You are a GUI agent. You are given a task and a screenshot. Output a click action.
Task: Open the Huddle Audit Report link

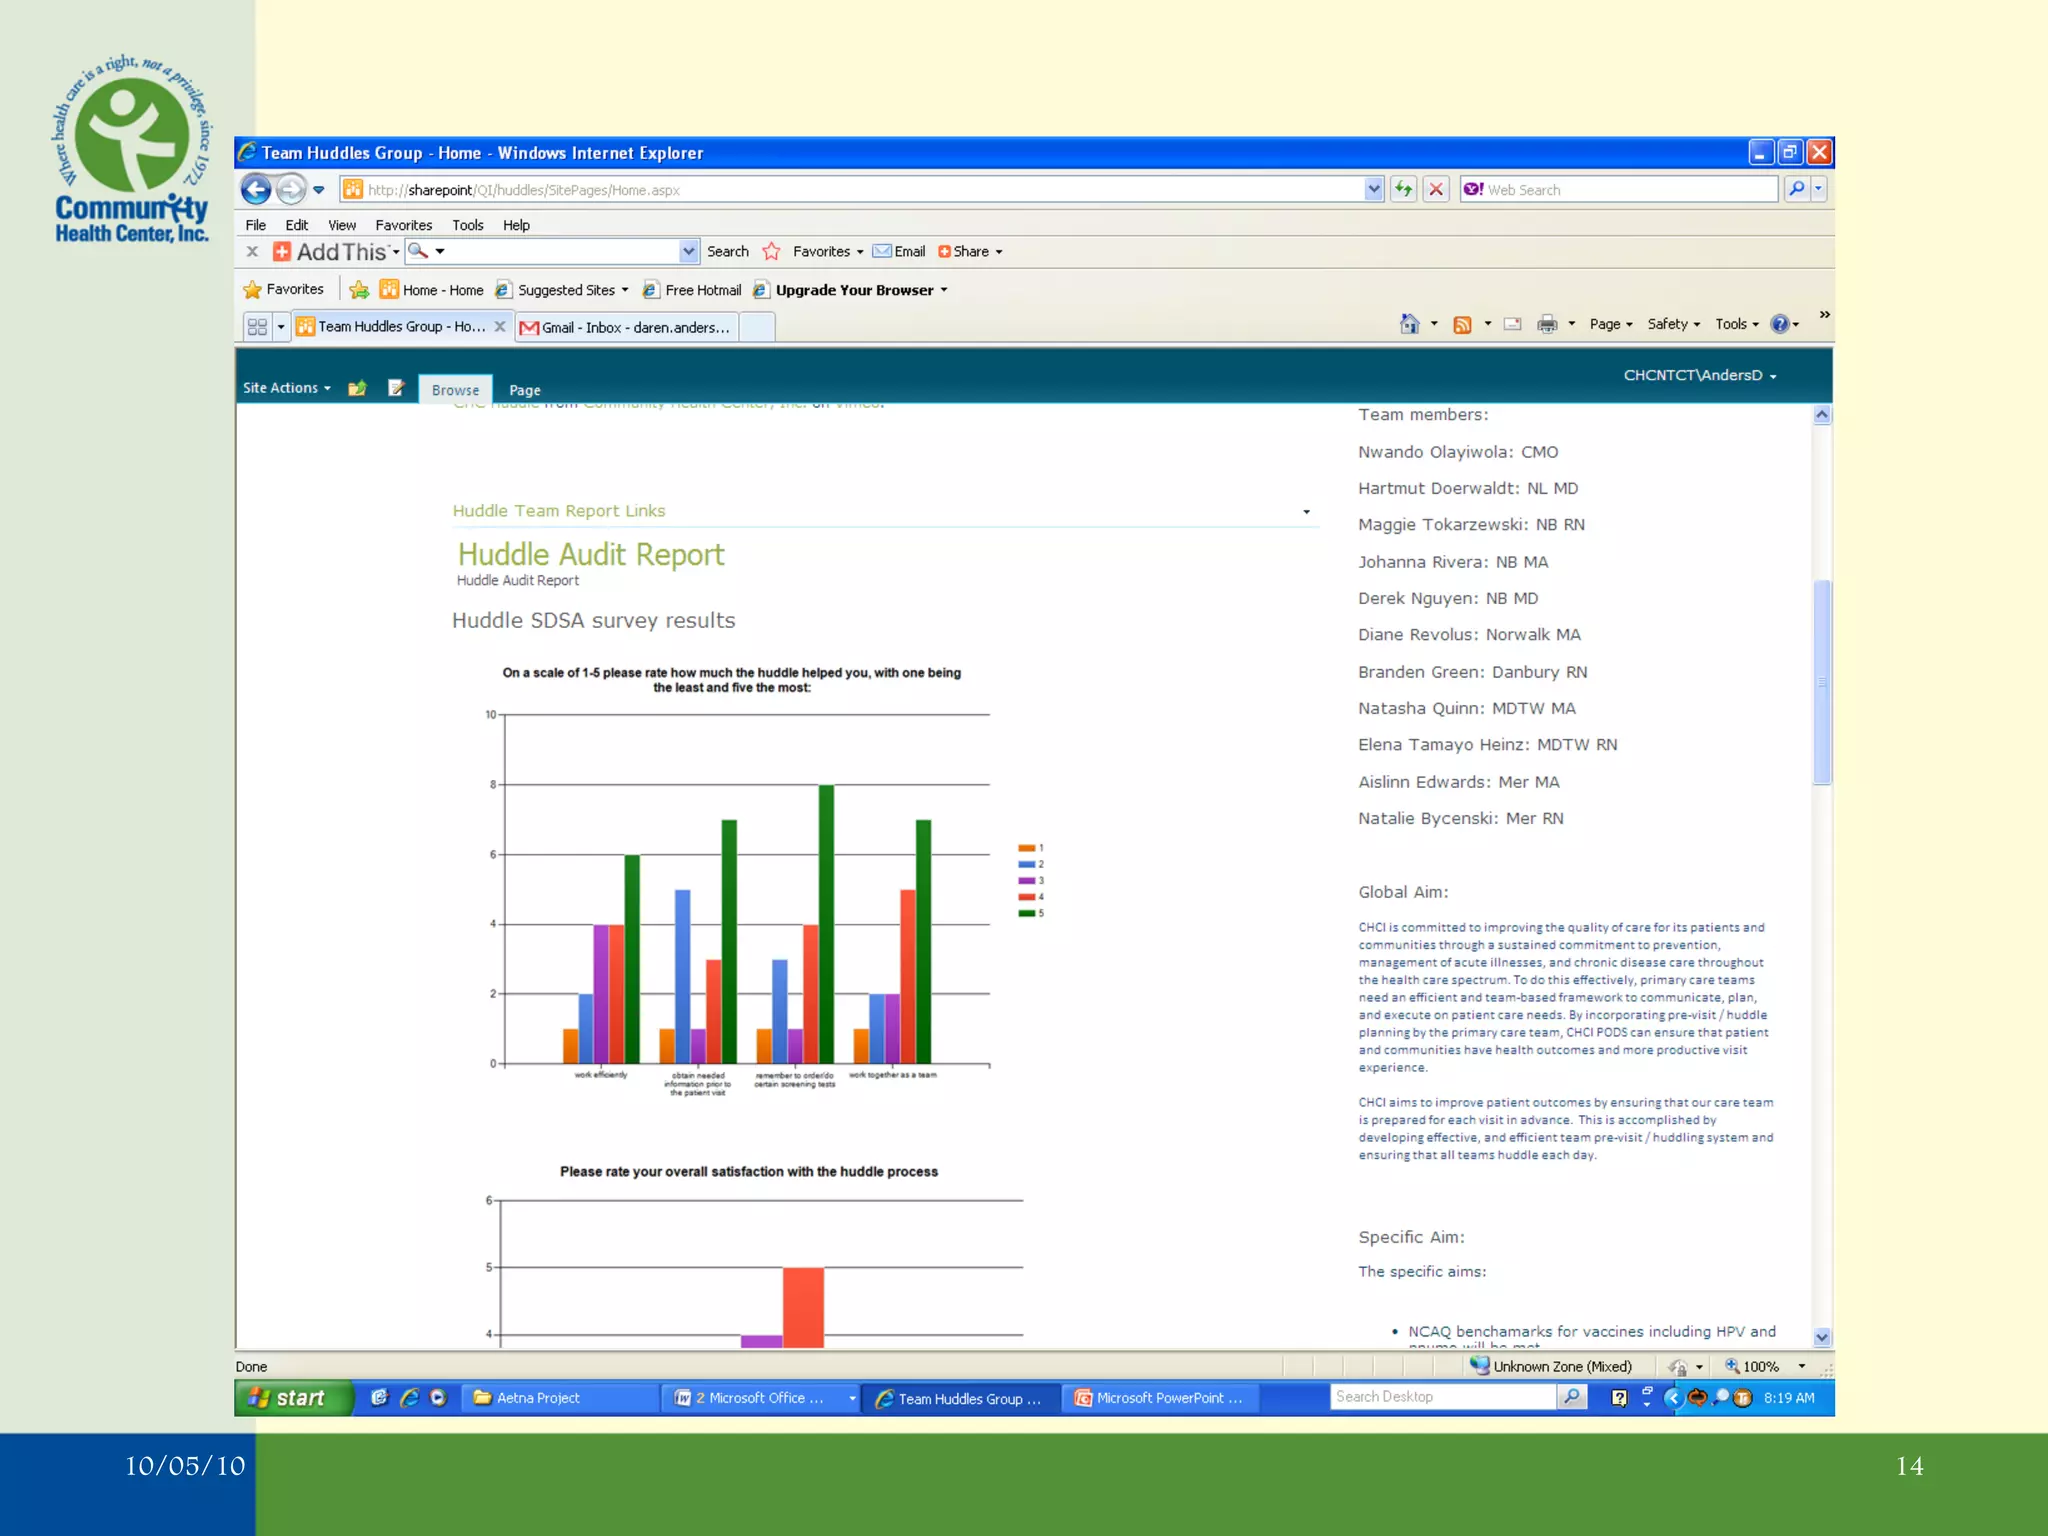(590, 555)
